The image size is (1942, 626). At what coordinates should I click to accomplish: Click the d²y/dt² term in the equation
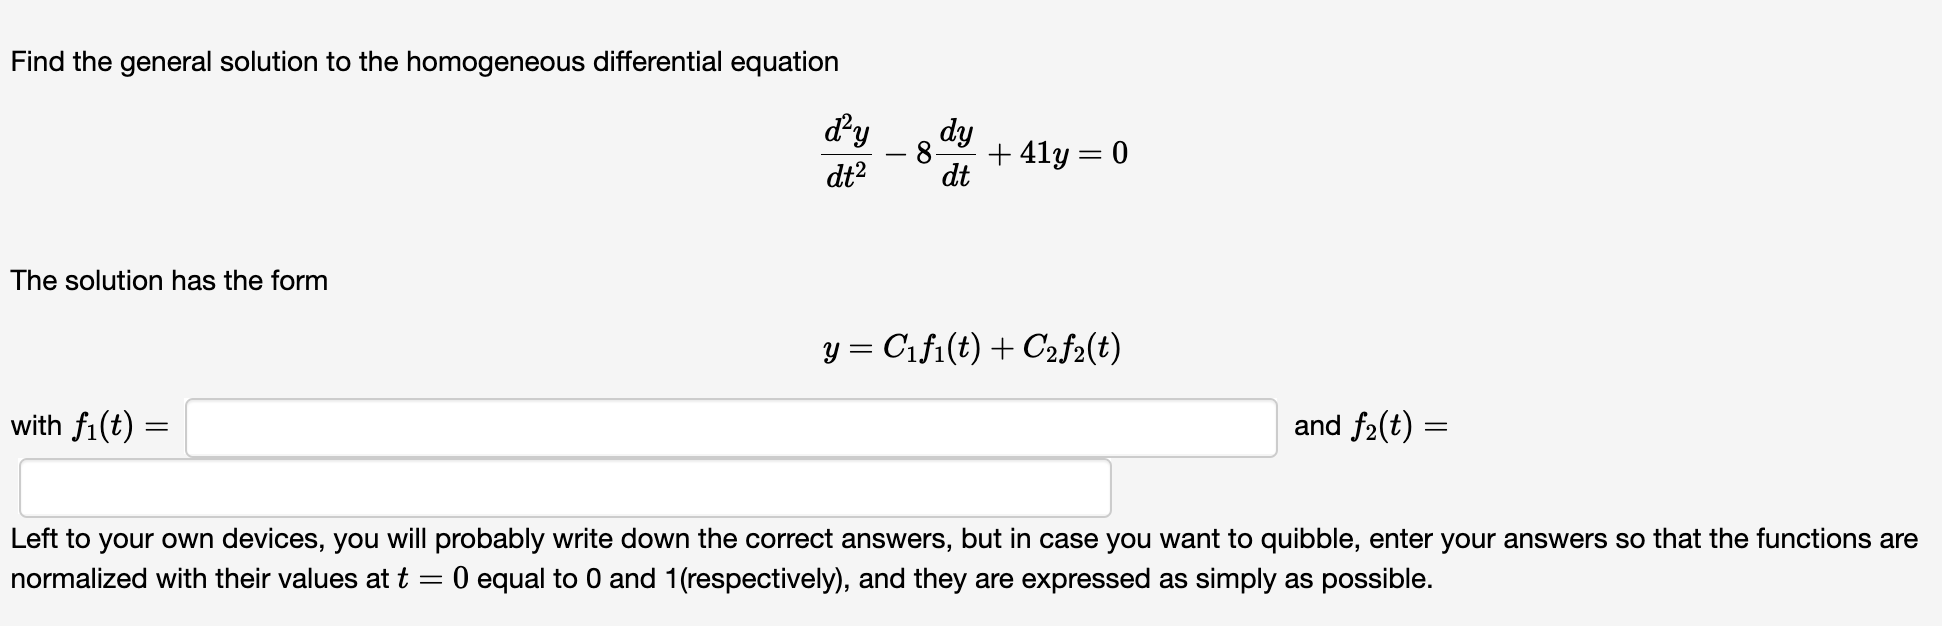(x=849, y=151)
